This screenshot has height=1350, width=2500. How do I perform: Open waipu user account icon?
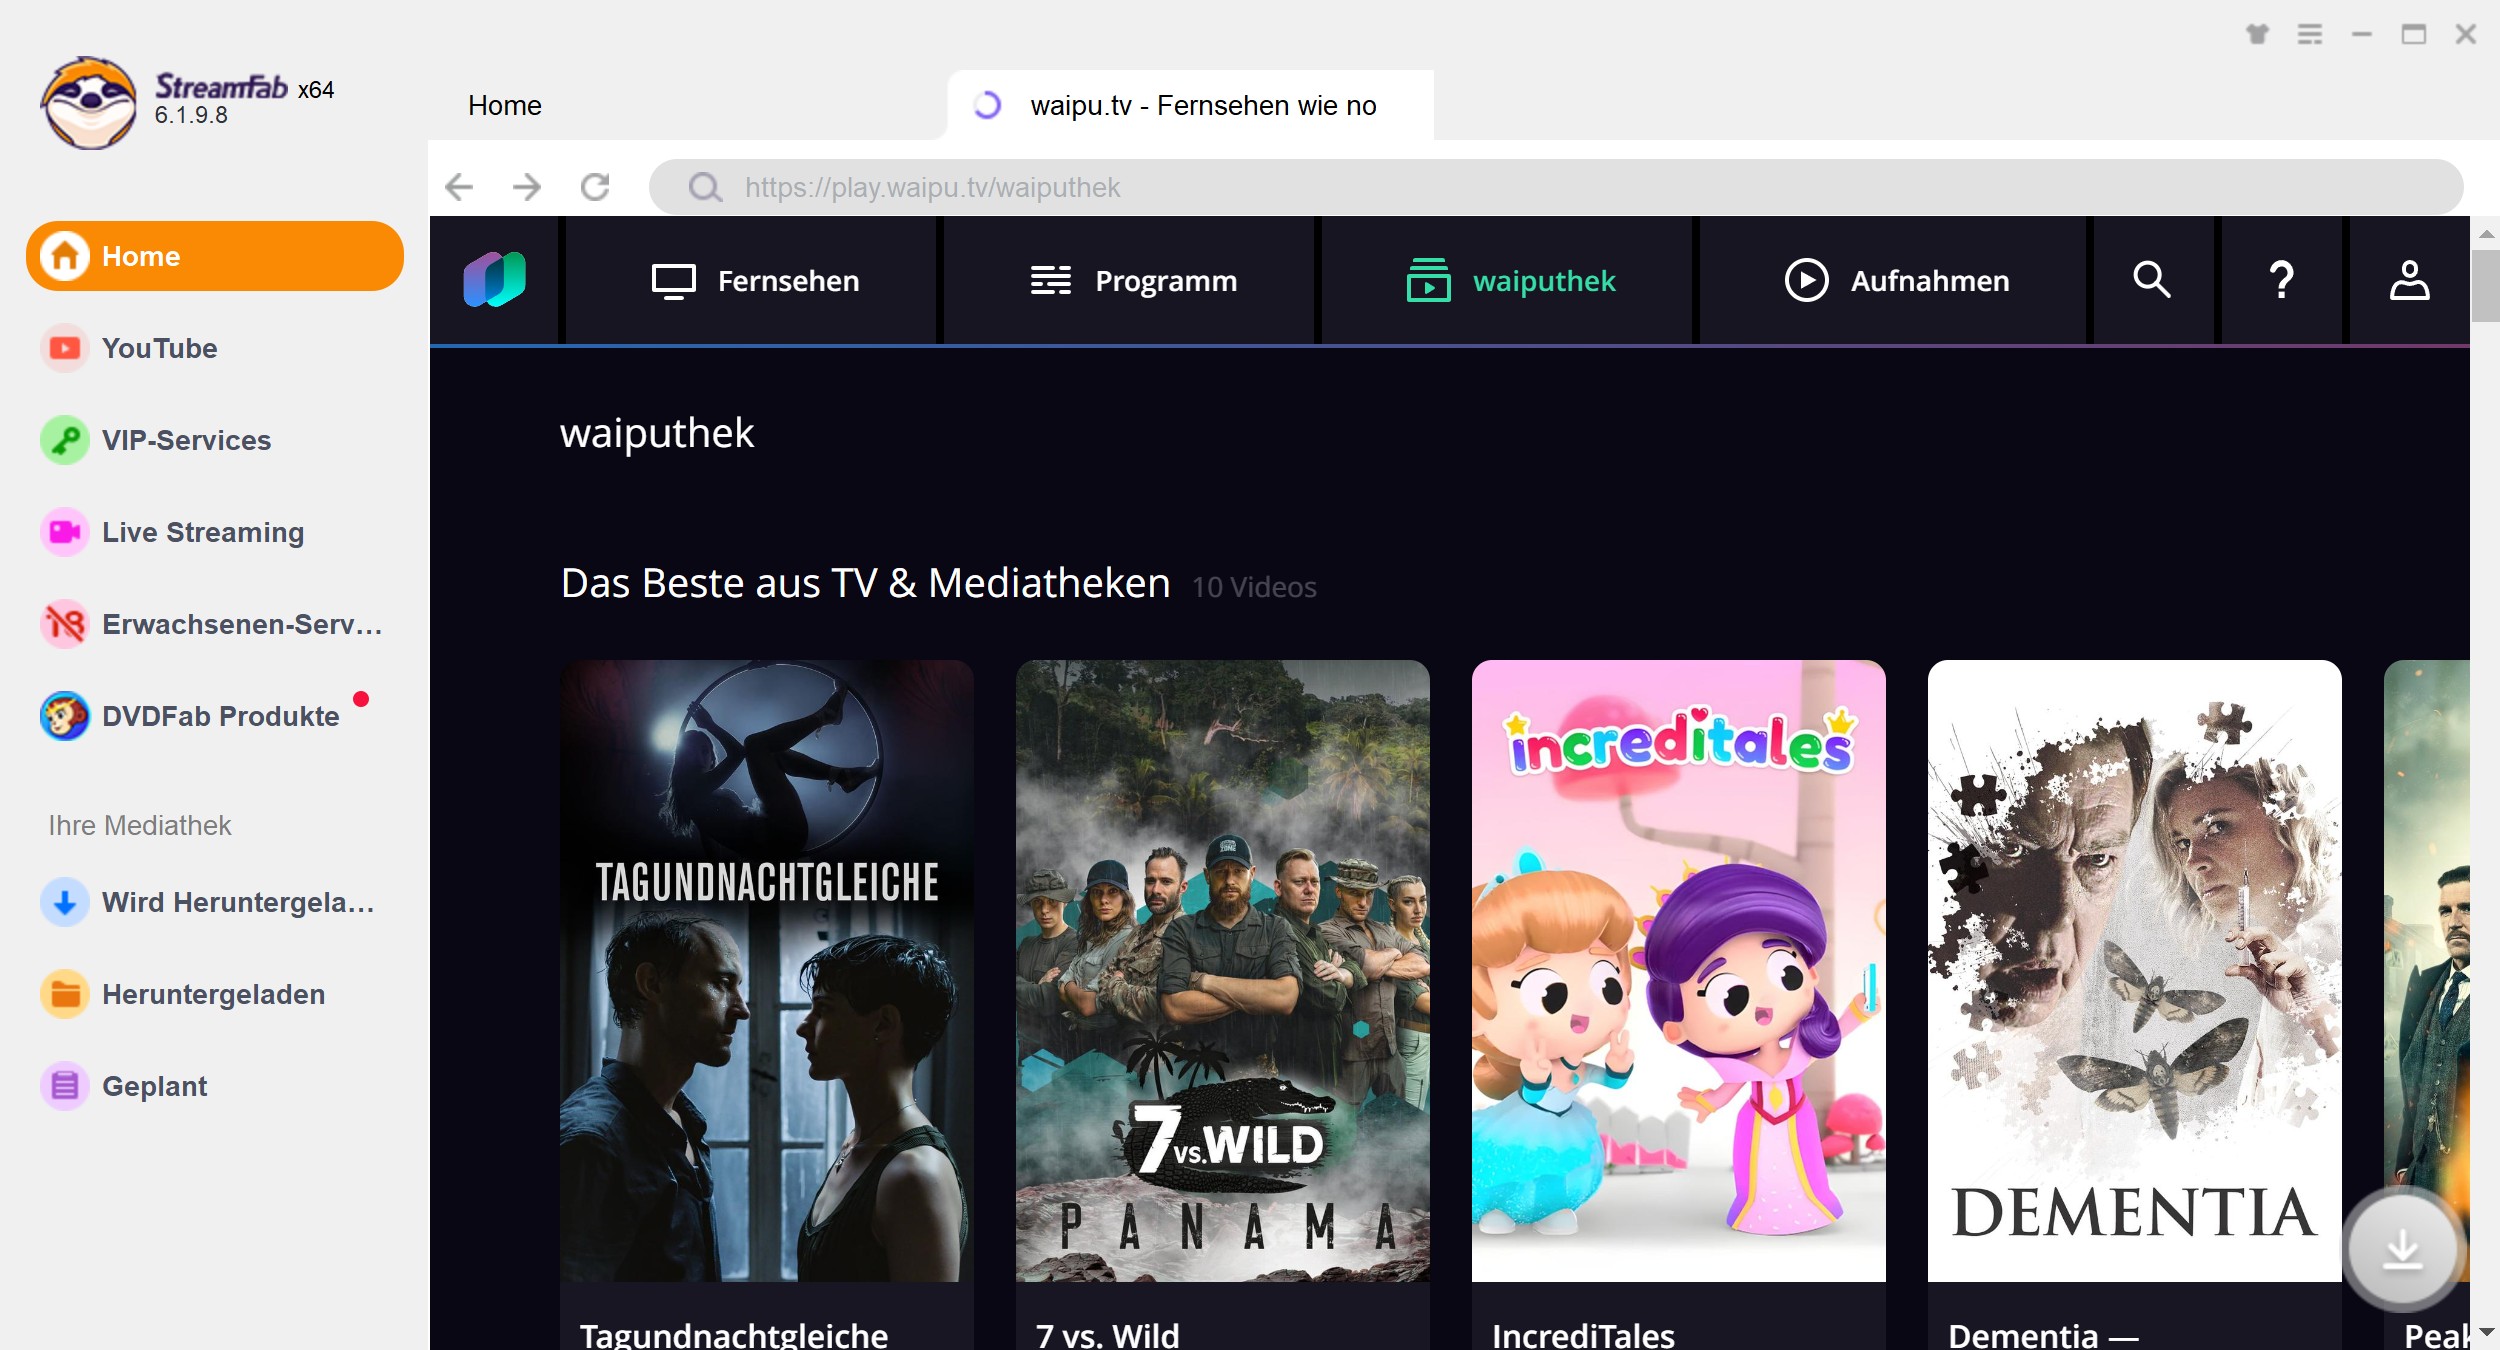pyautogui.click(x=2409, y=280)
